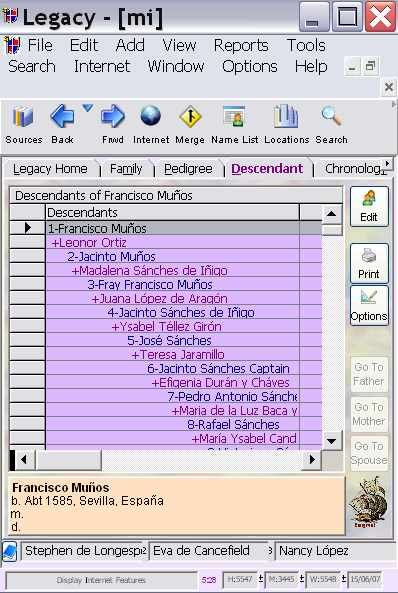The width and height of the screenshot is (398, 593).
Task: Close the inner document with X
Action: click(x=389, y=87)
